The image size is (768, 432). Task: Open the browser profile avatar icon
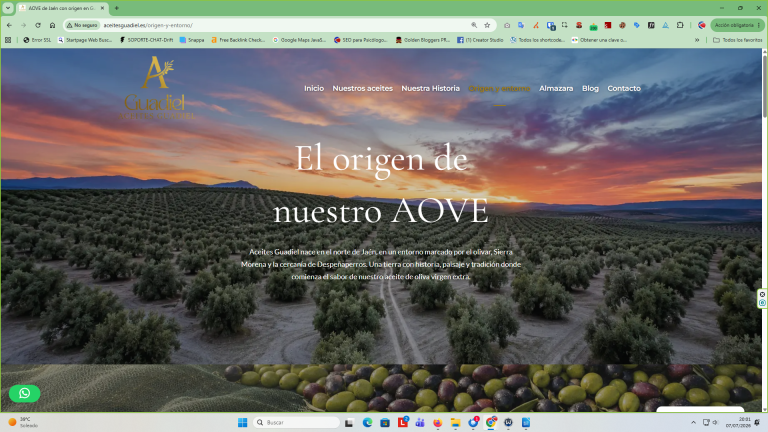(701, 25)
